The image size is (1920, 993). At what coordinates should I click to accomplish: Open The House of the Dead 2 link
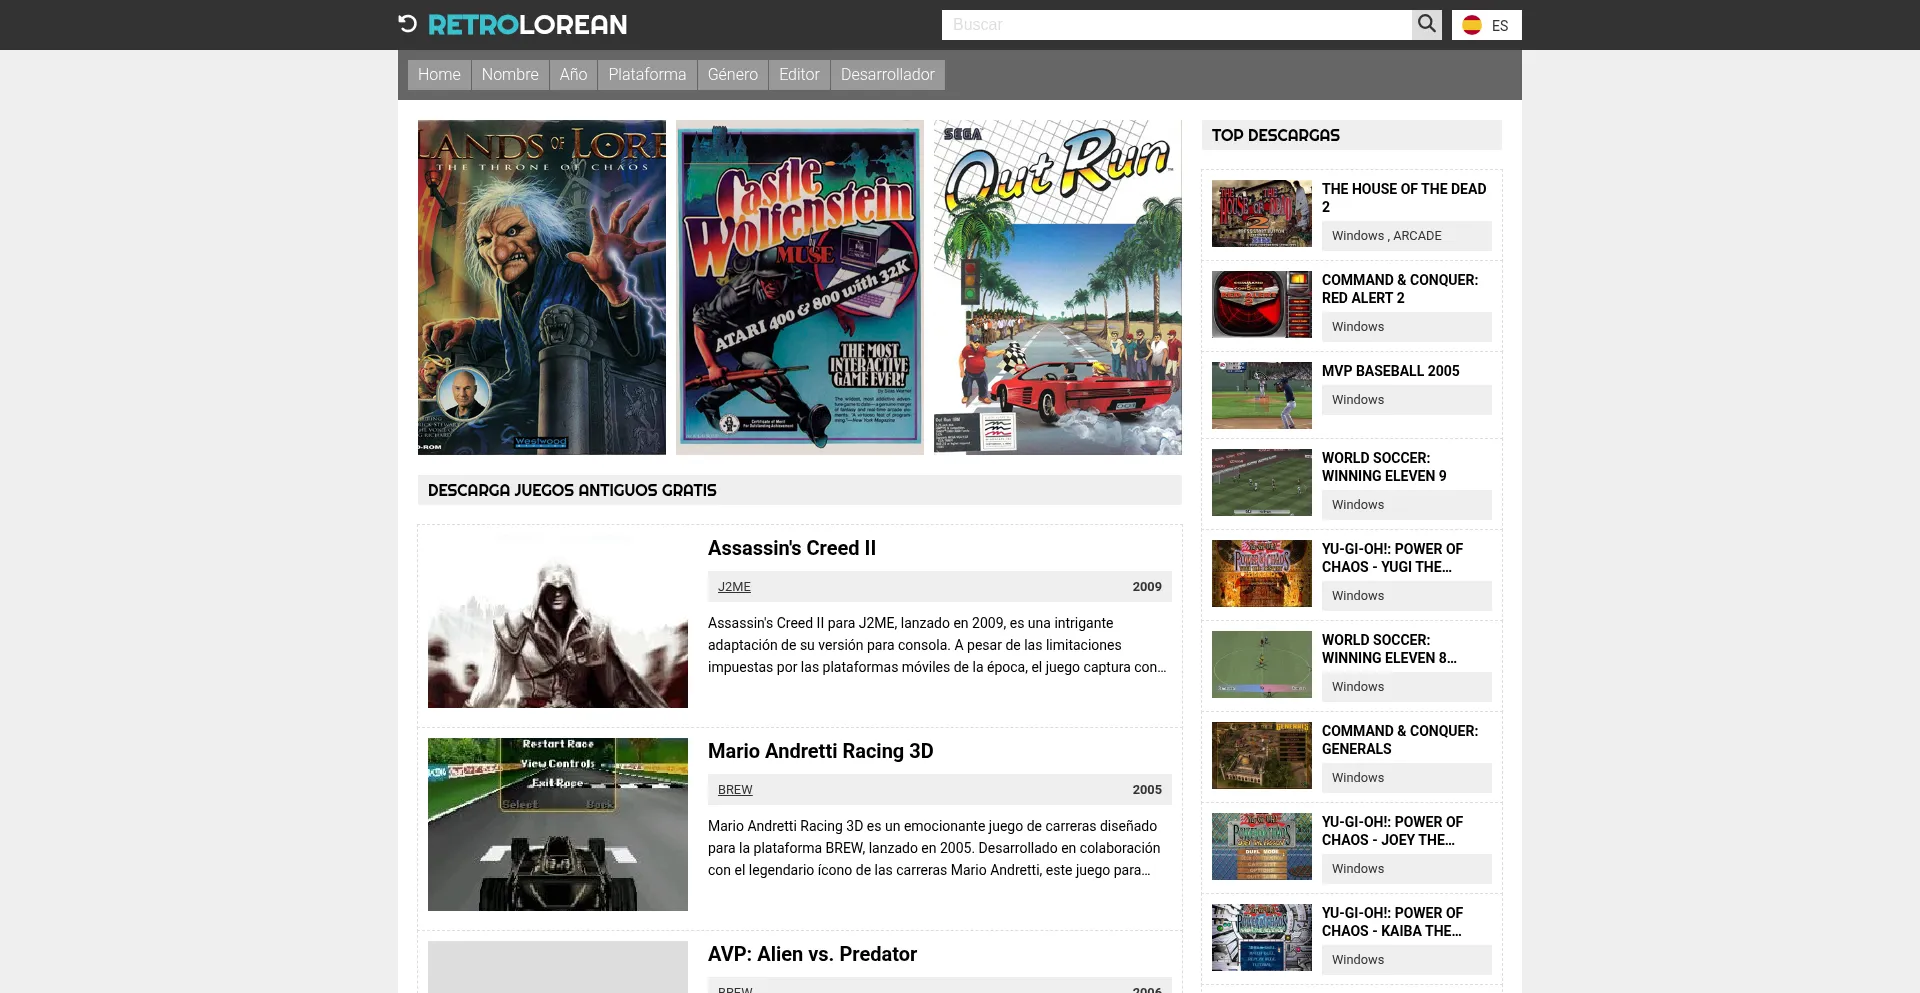(1404, 198)
